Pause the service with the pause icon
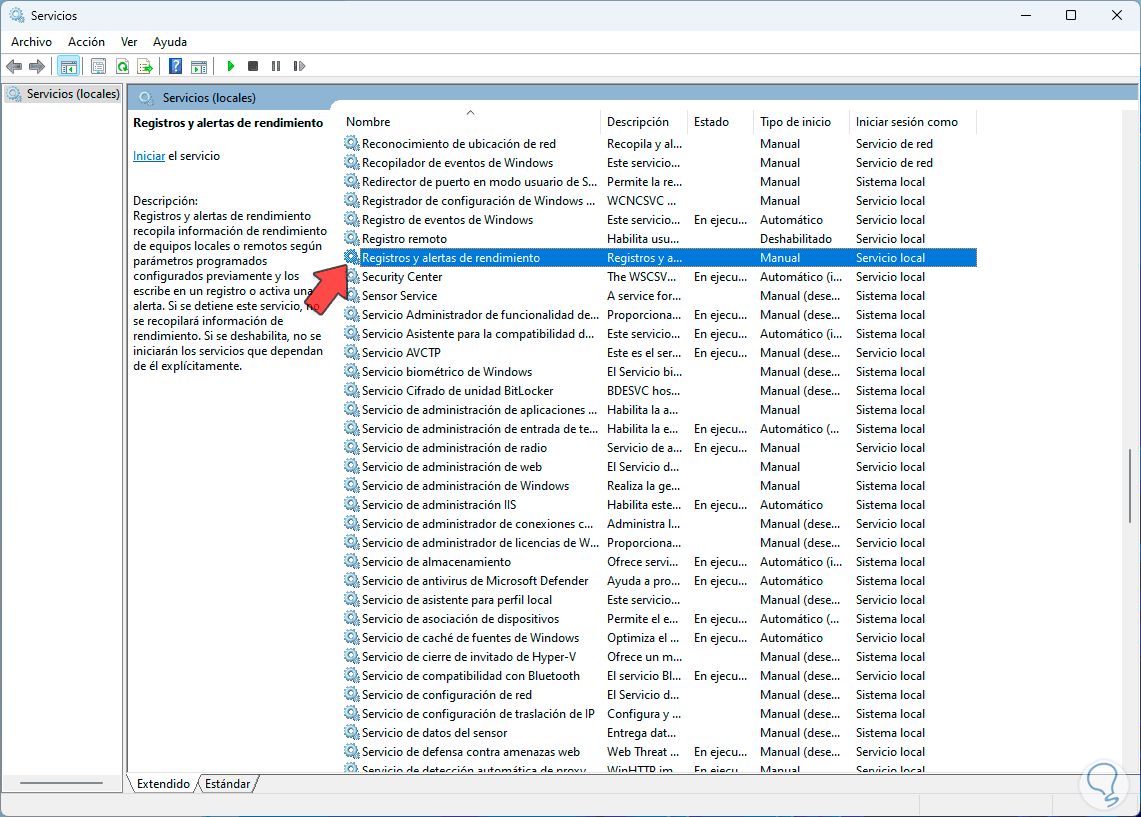This screenshot has height=817, width=1141. tap(276, 66)
